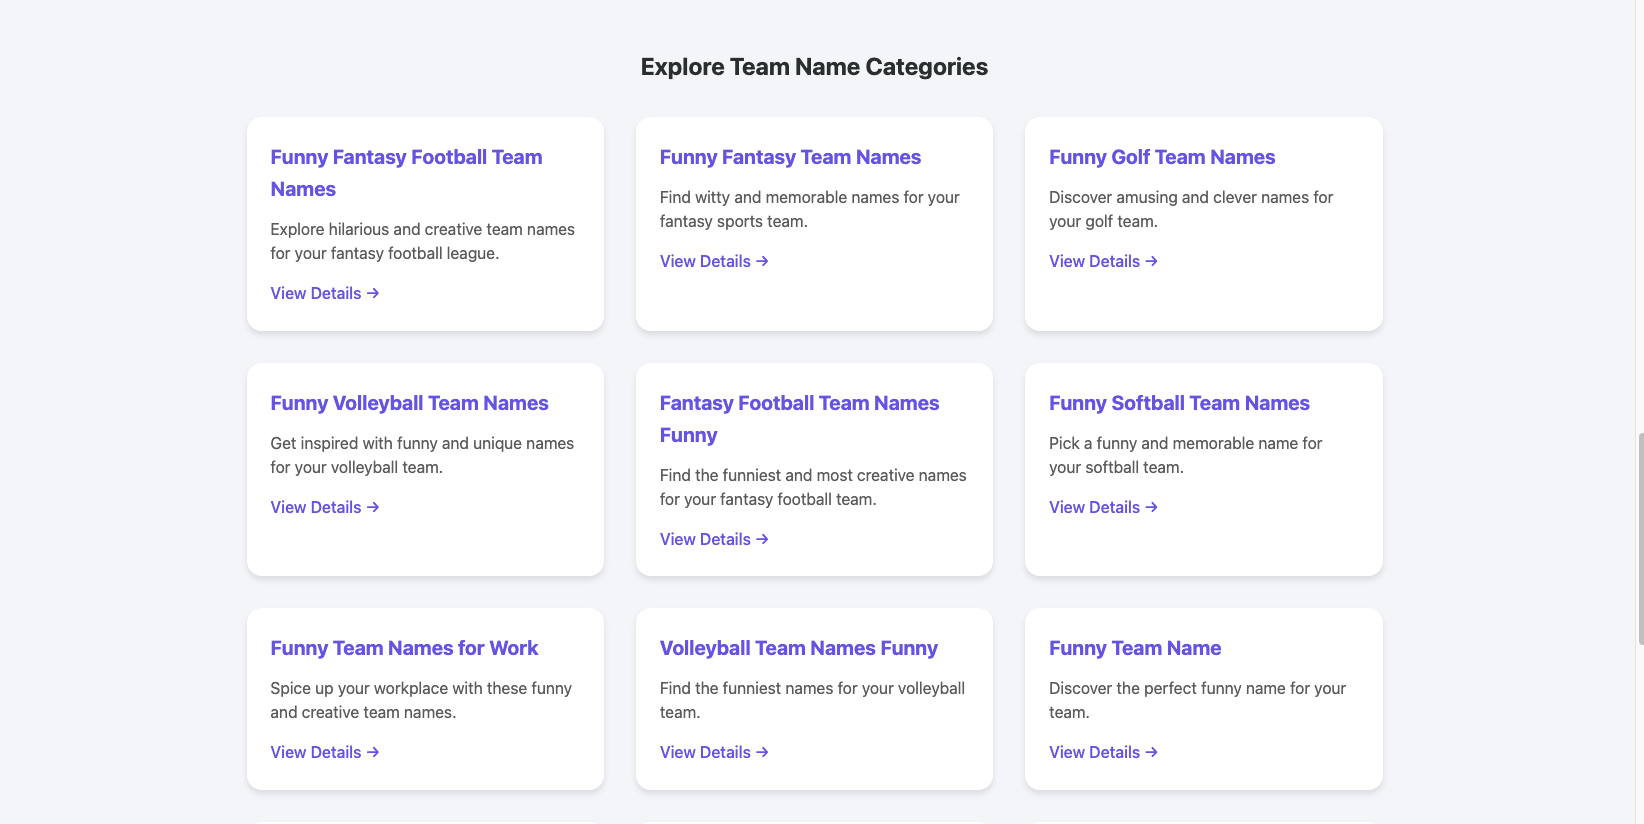The width and height of the screenshot is (1644, 824).
Task: Click View Details under Funny Fantasy Team Names
Action: pyautogui.click(x=714, y=261)
